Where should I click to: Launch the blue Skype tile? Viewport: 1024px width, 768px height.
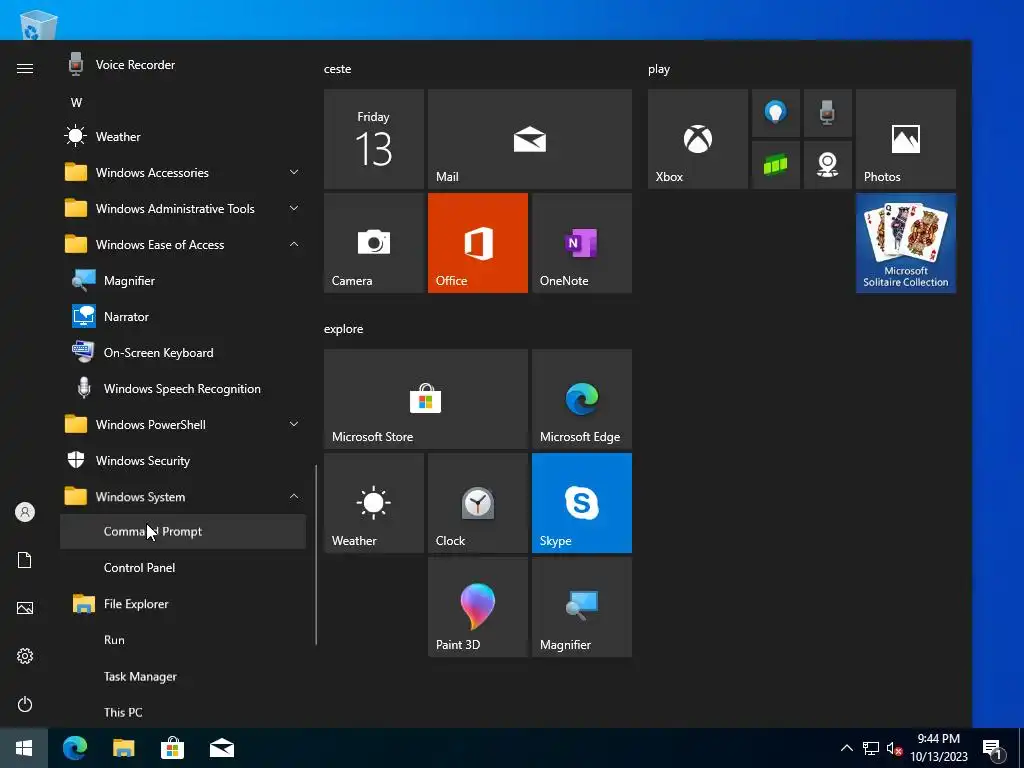(582, 503)
